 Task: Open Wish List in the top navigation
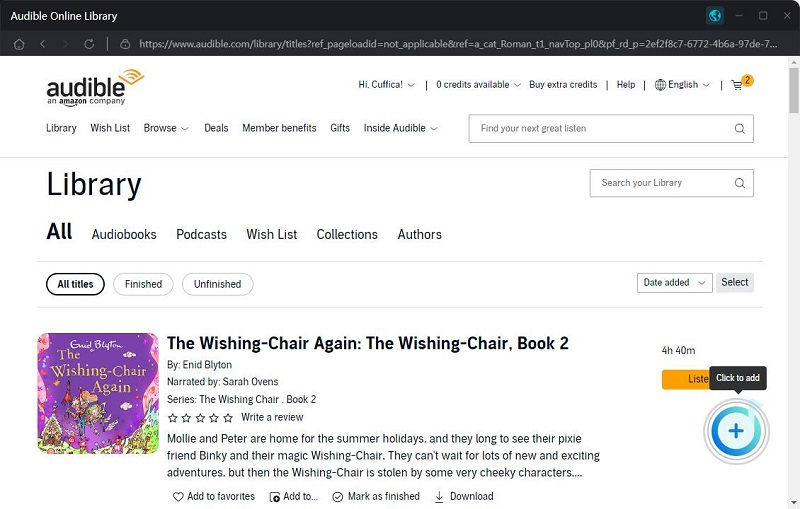click(110, 128)
